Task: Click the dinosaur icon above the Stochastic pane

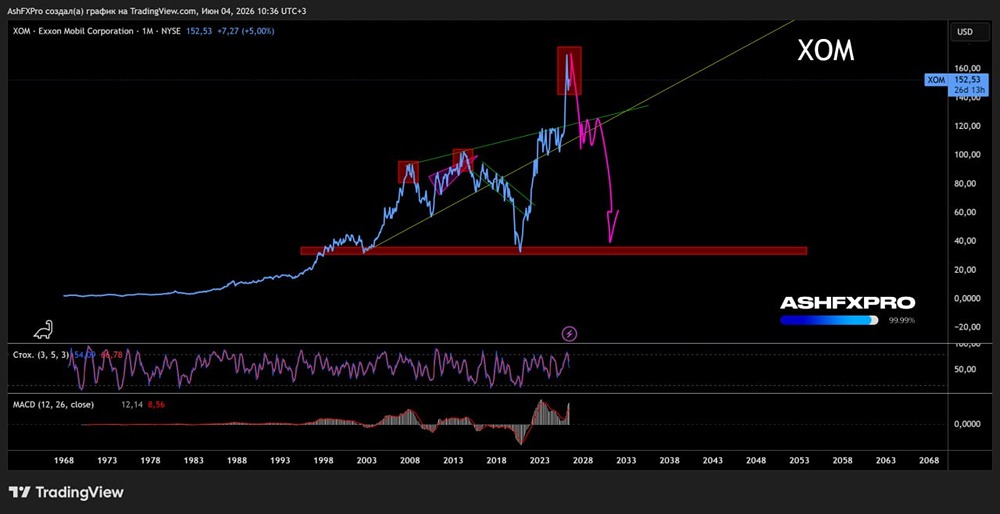Action: coord(43,329)
